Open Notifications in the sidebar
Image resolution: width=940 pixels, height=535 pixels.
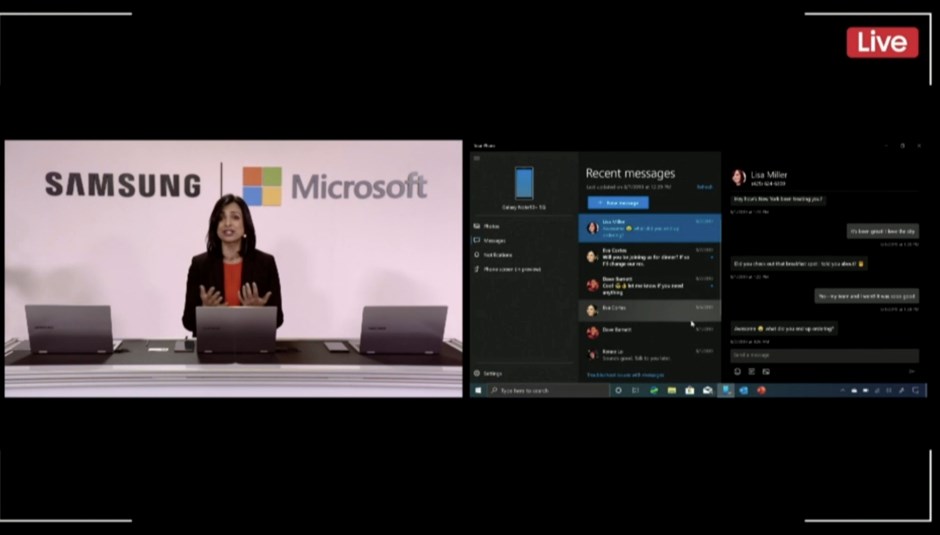point(497,254)
